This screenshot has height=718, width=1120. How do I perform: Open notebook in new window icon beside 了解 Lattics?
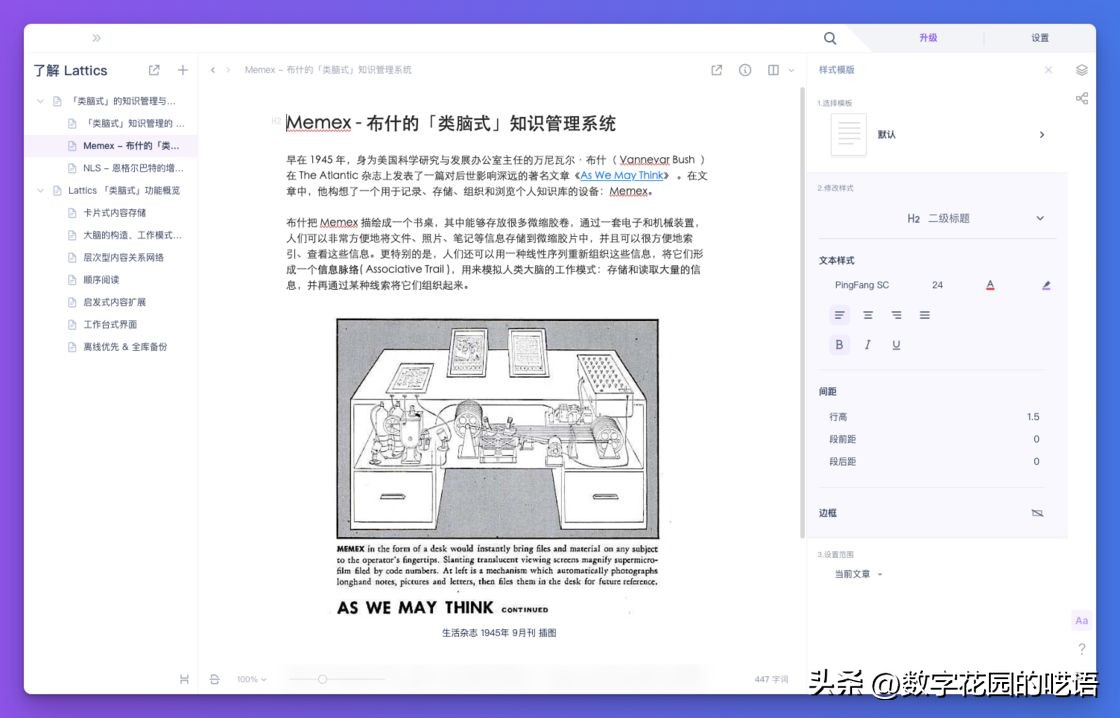[x=154, y=70]
